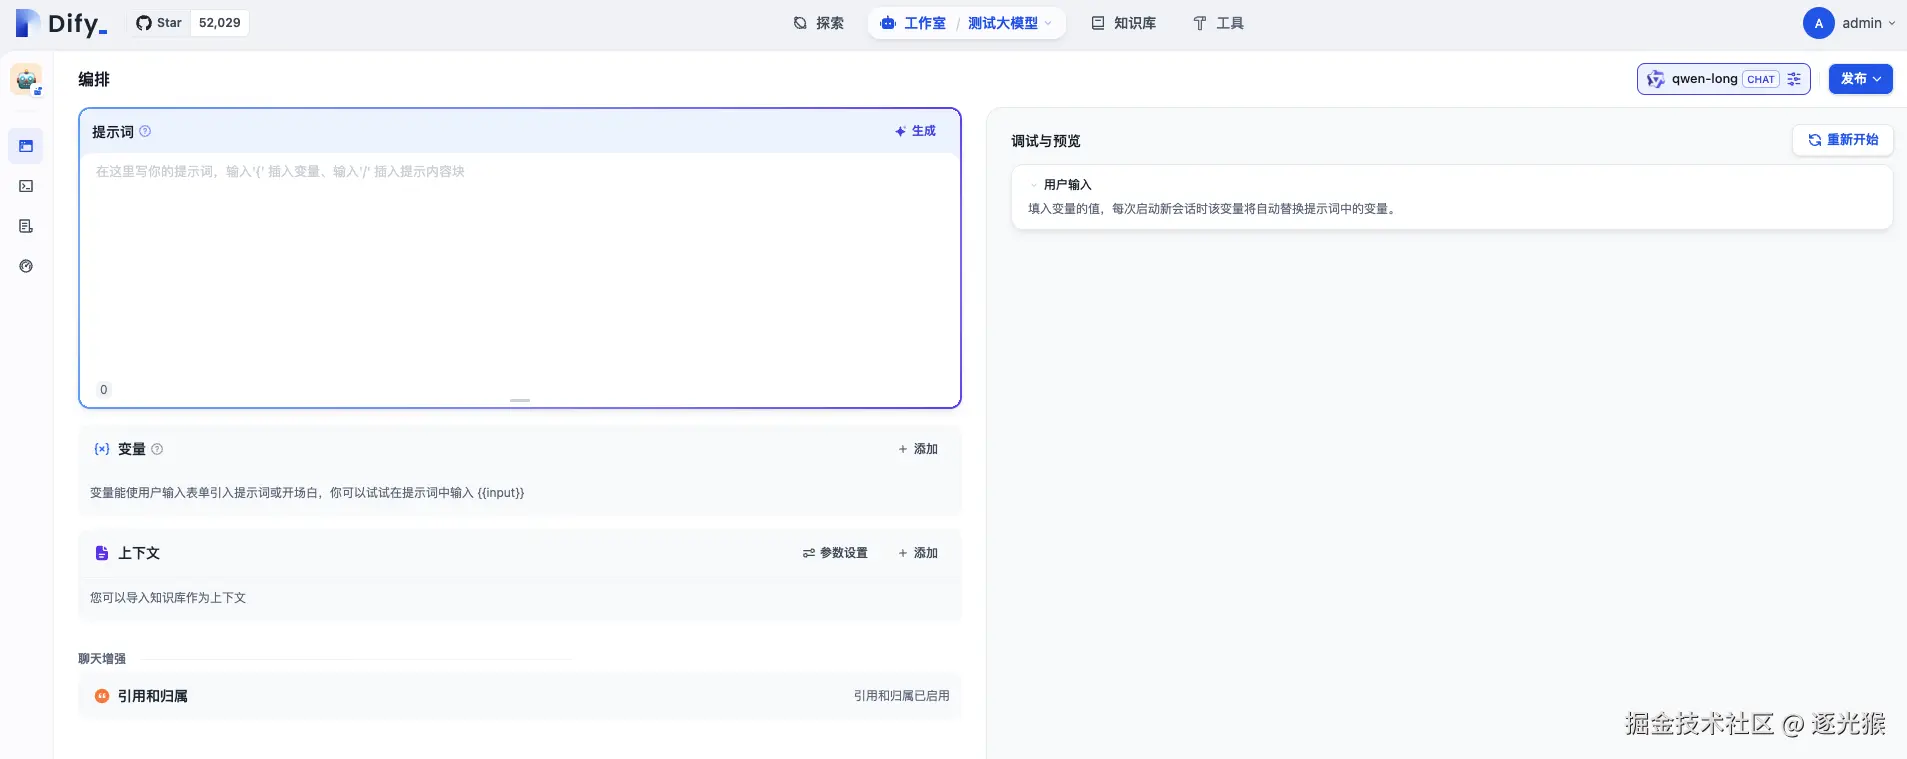Click the prompt character count 0
The height and width of the screenshot is (759, 1907).
[x=104, y=390]
